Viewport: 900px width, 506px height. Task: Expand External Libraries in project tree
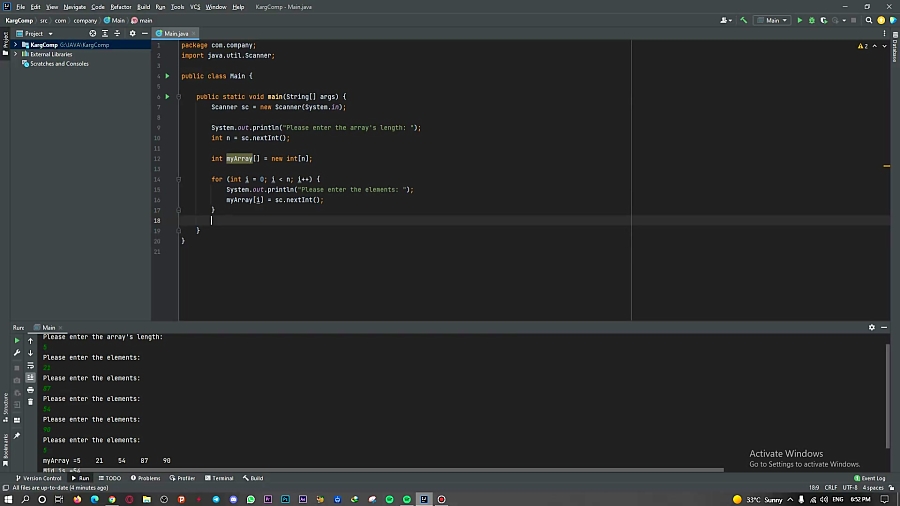tap(15, 54)
